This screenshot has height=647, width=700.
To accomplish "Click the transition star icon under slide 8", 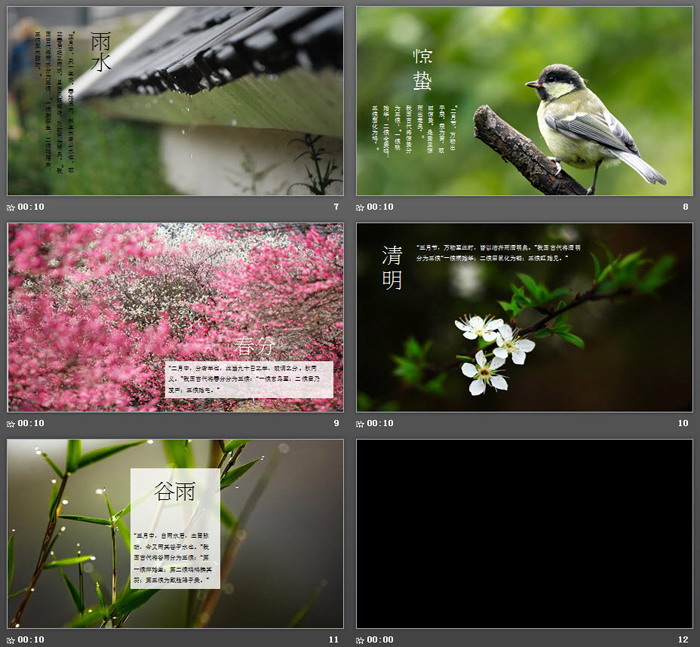I will [x=360, y=207].
